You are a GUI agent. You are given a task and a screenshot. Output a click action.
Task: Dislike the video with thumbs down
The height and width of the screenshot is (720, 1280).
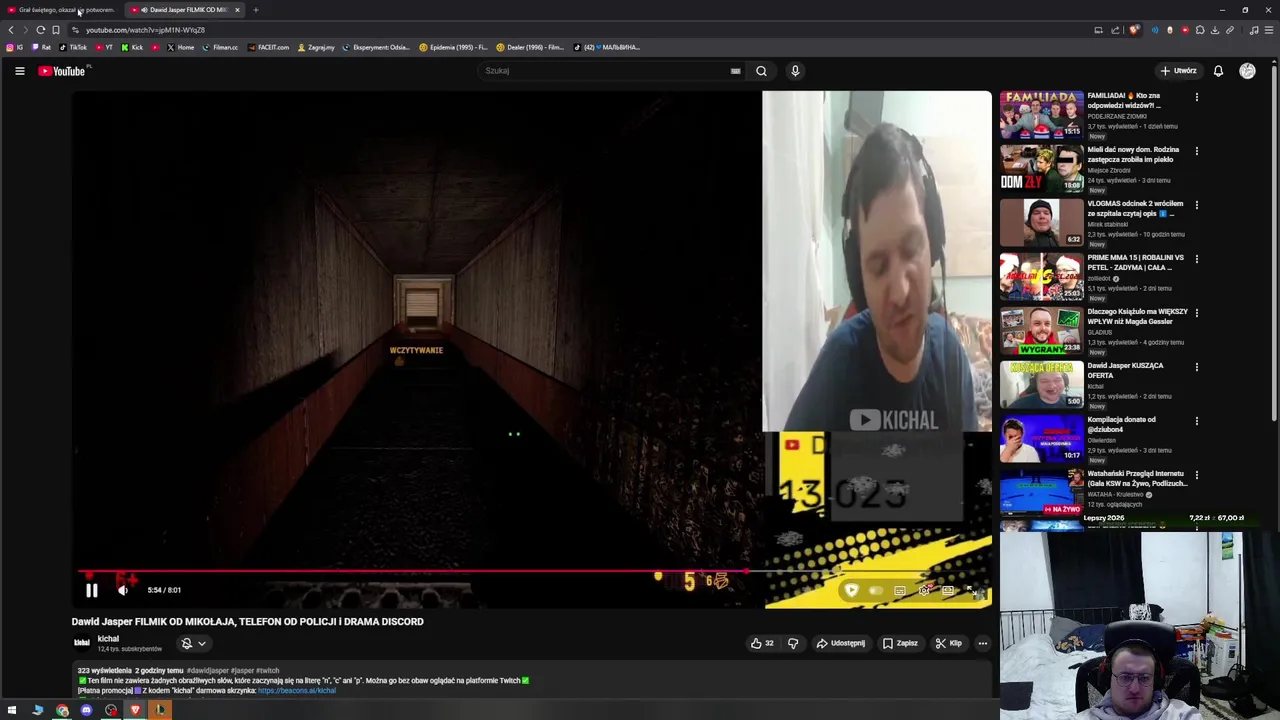793,644
